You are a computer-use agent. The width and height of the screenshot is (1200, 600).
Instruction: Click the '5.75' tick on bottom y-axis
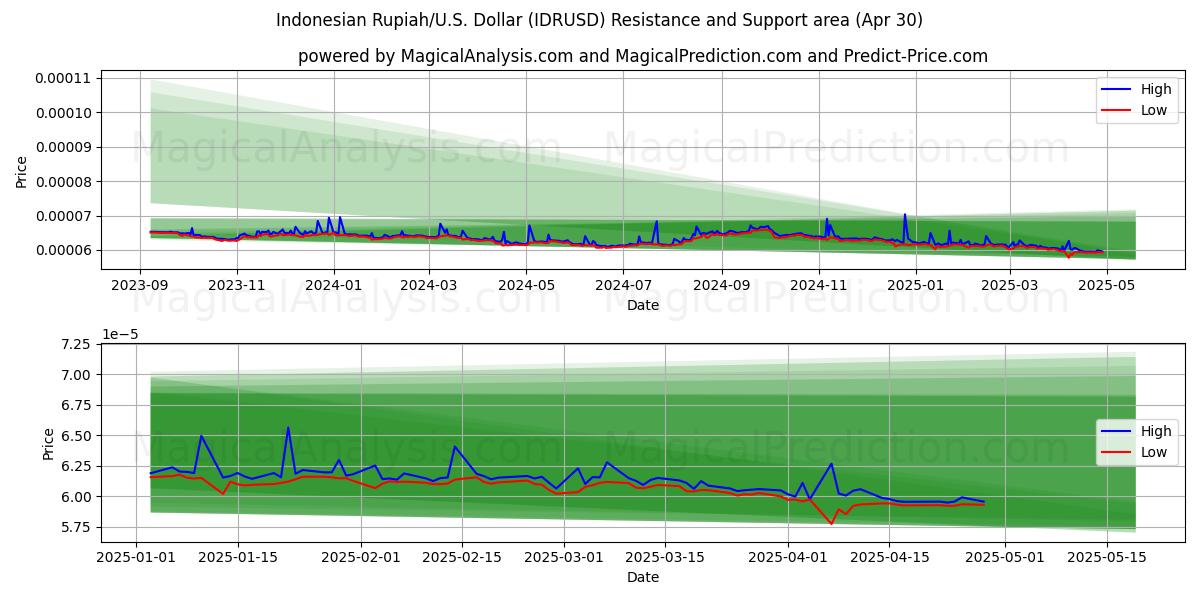click(x=76, y=528)
